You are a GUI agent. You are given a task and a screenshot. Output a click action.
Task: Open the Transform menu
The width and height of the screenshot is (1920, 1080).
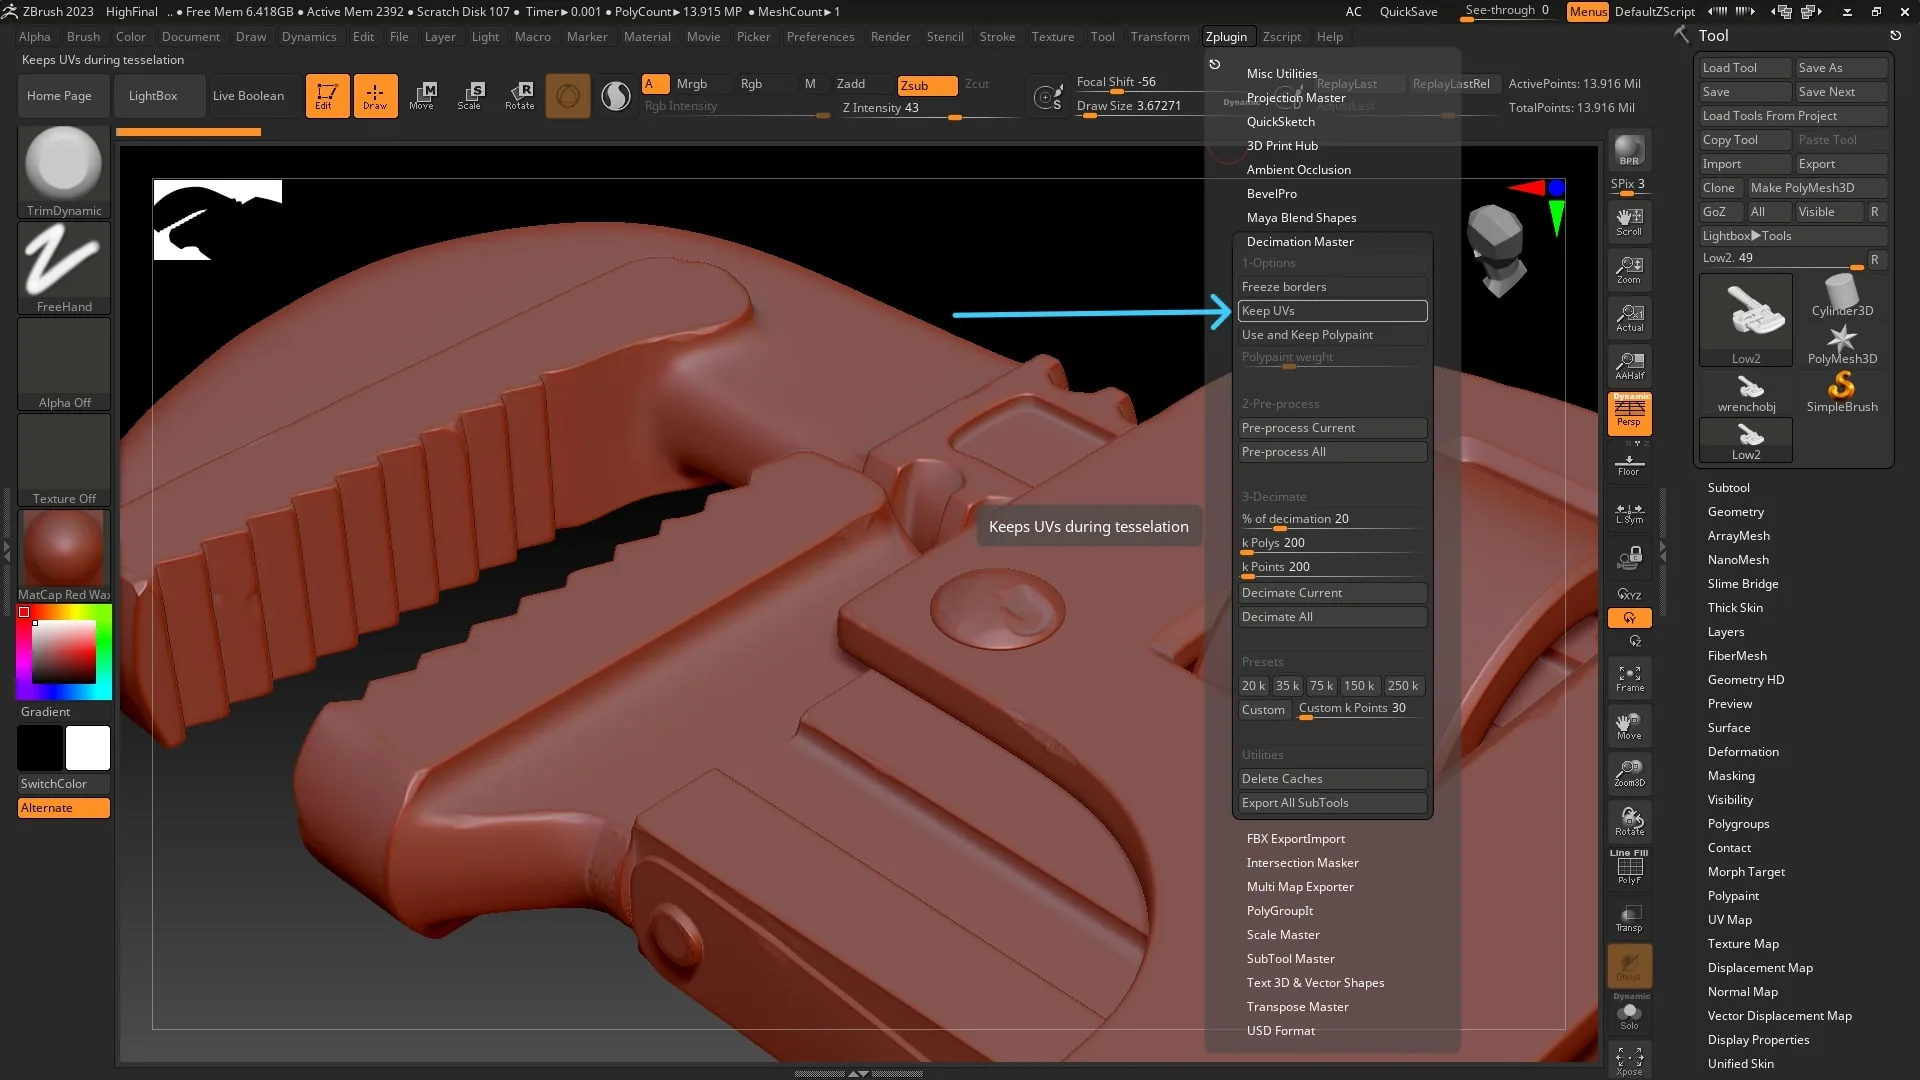point(1160,37)
